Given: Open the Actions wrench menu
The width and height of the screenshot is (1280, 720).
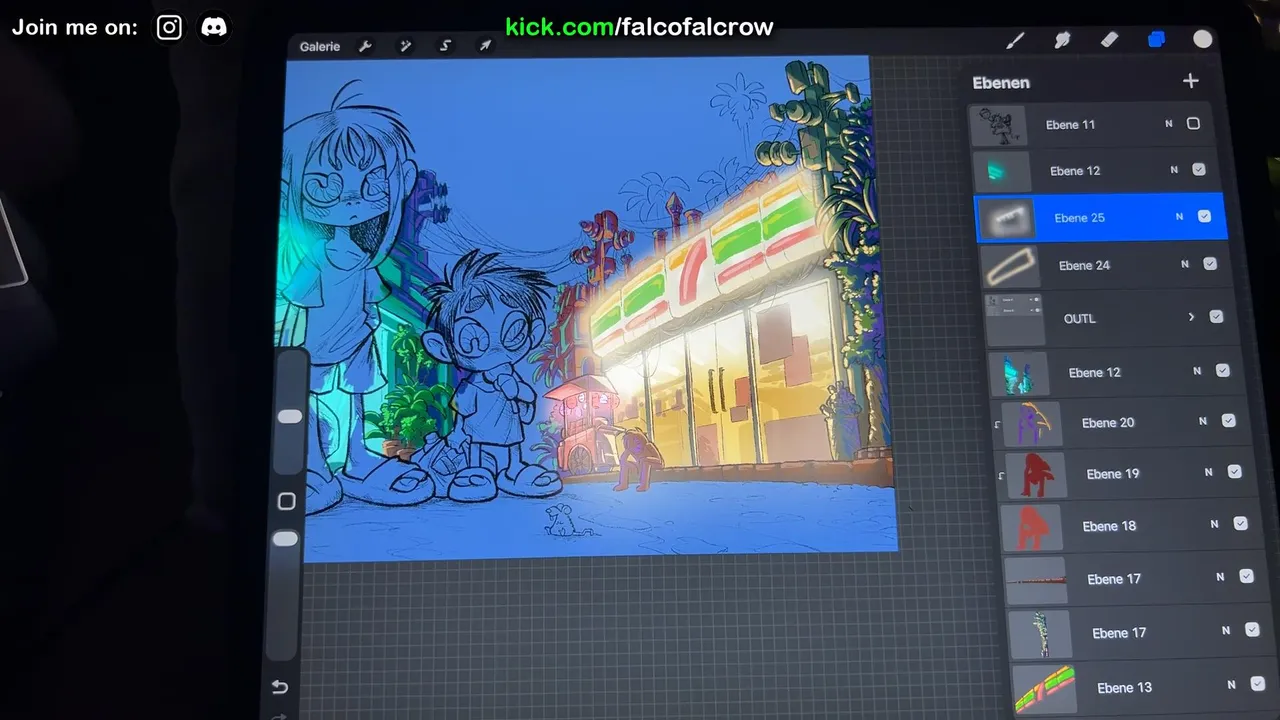Looking at the screenshot, I should (x=365, y=46).
